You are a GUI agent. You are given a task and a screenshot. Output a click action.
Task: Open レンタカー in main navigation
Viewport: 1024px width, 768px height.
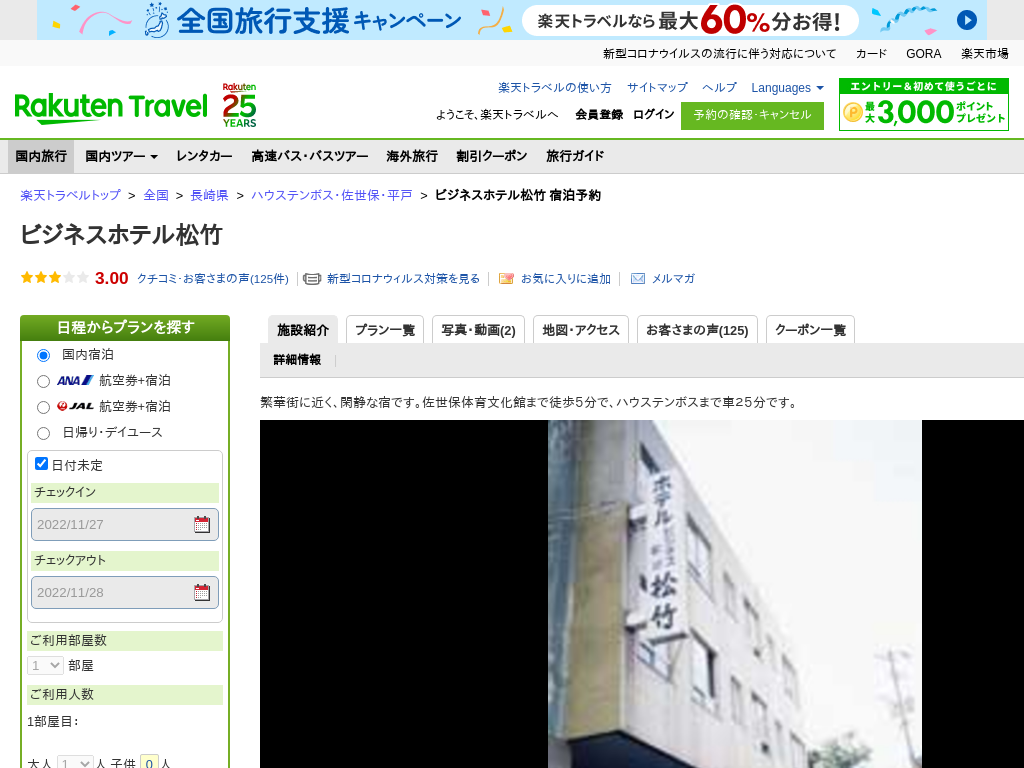tap(204, 156)
